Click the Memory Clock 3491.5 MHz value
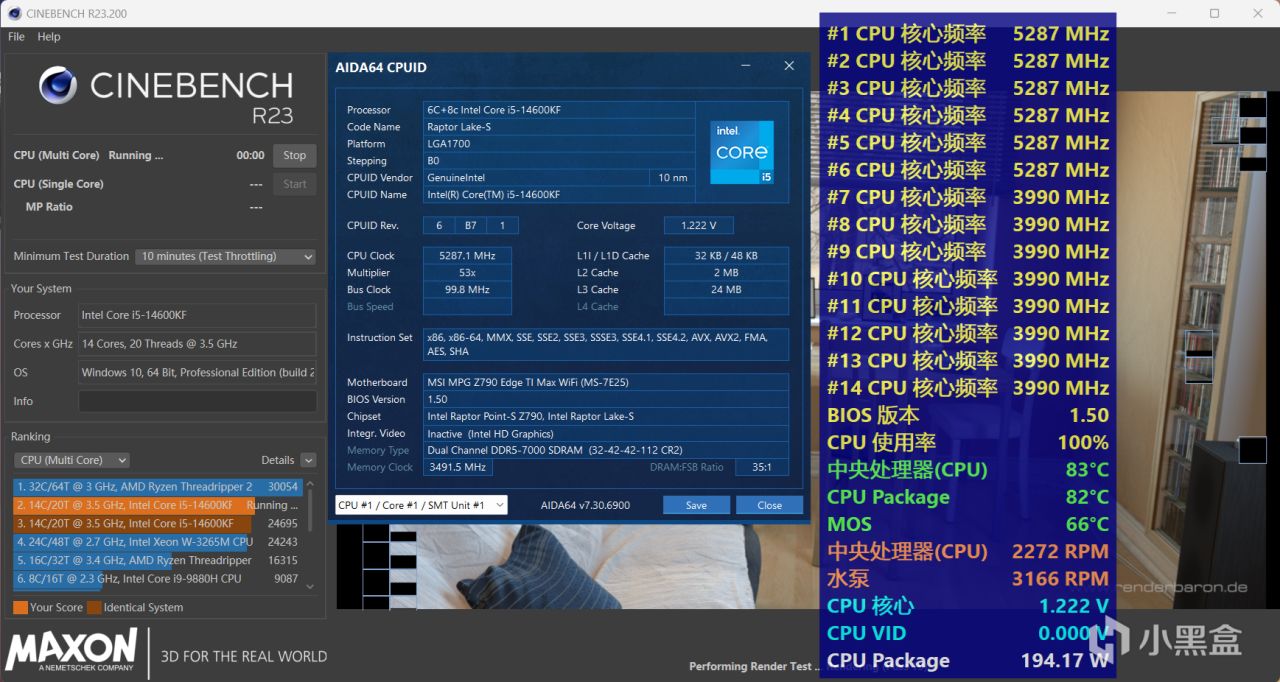The width and height of the screenshot is (1280, 682). 458,467
